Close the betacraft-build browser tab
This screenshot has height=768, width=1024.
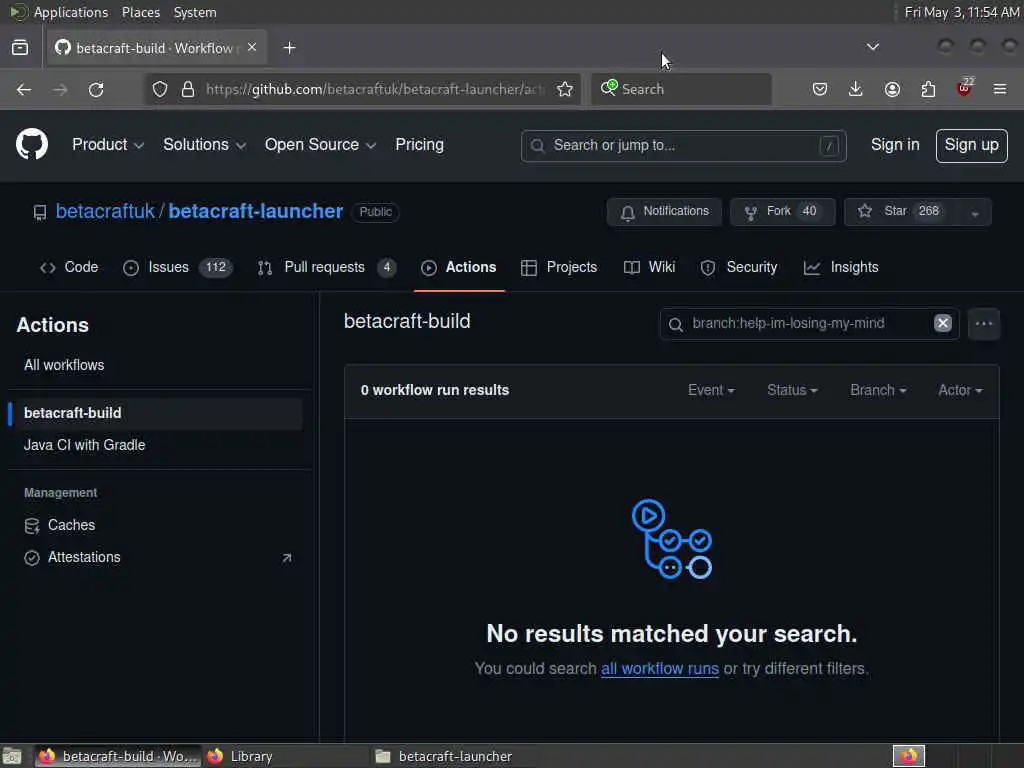pyautogui.click(x=252, y=48)
